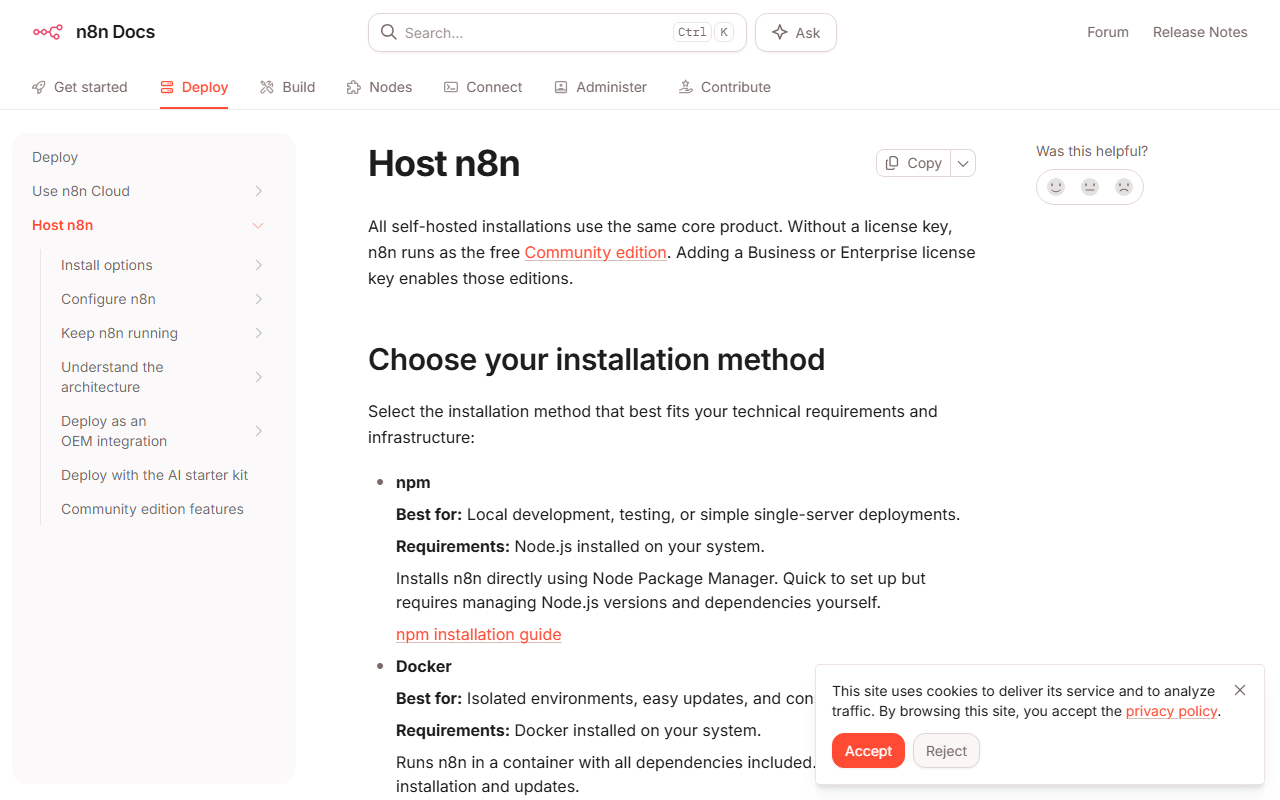The image size is (1280, 800).
Task: Click the tools icon beside Build
Action: (267, 87)
